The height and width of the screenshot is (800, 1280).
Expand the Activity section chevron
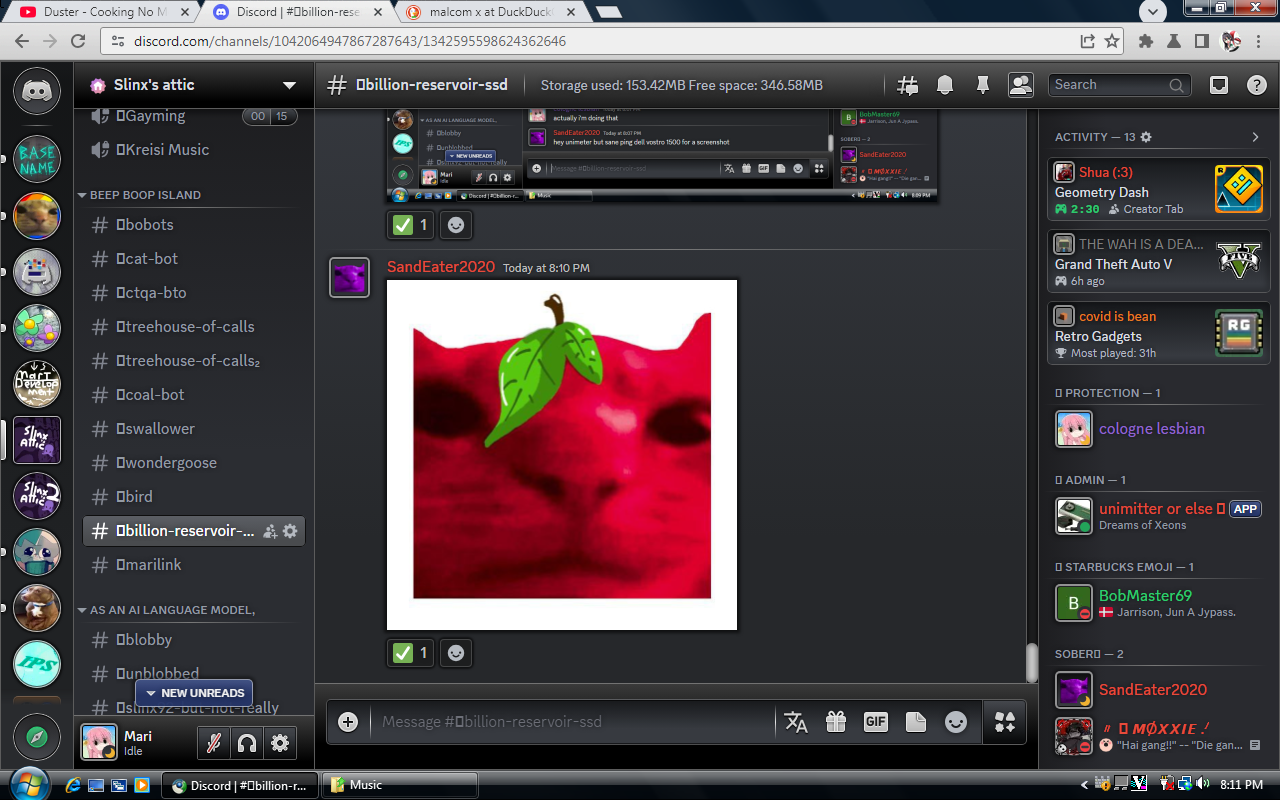tap(1255, 137)
